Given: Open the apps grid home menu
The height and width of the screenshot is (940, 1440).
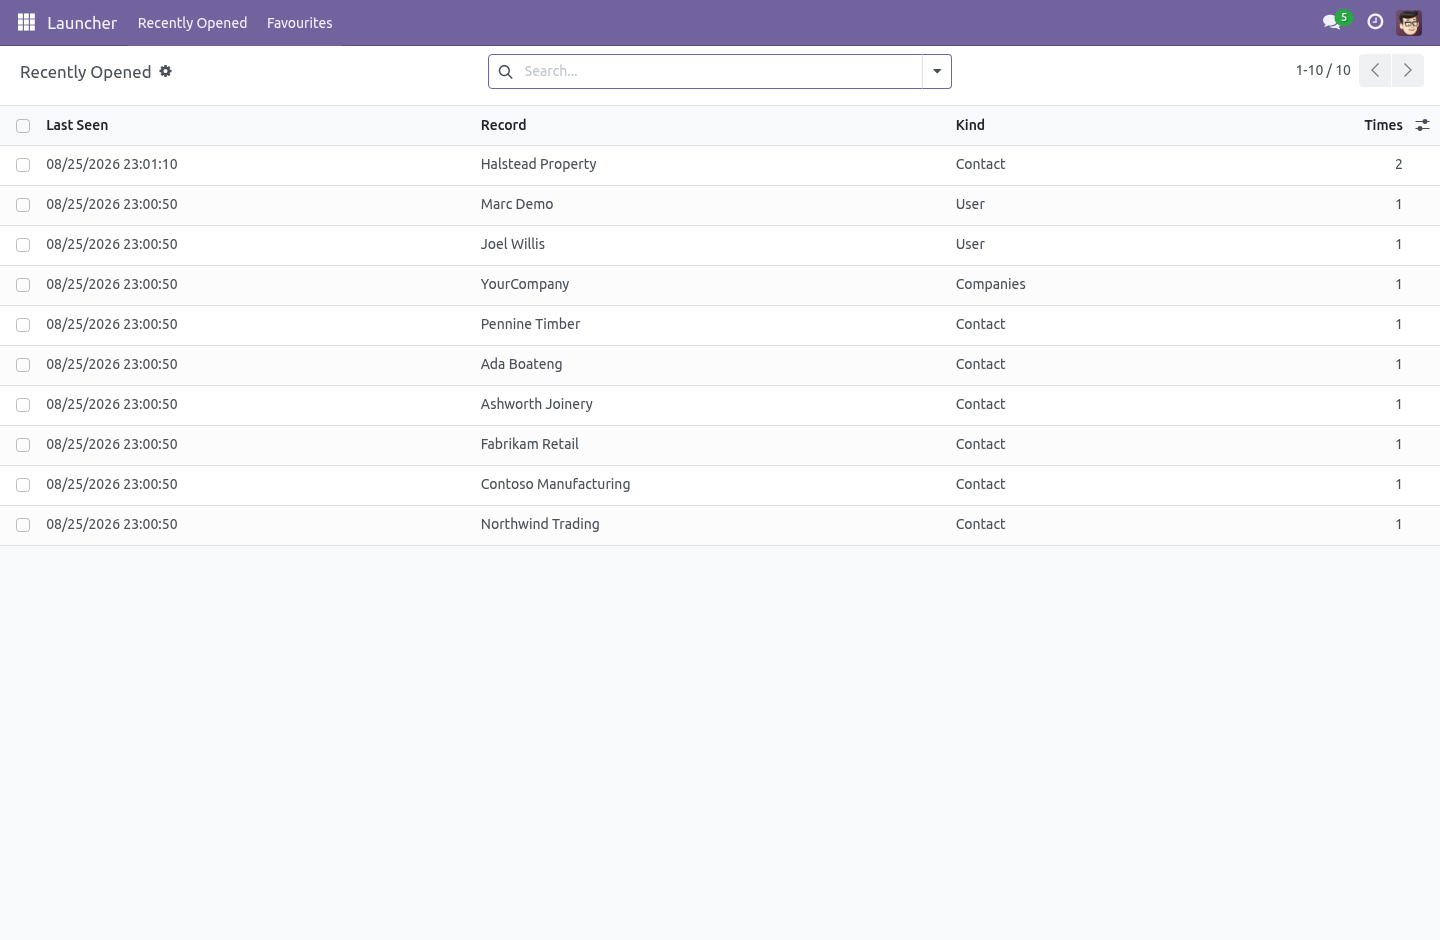Looking at the screenshot, I should point(26,22).
